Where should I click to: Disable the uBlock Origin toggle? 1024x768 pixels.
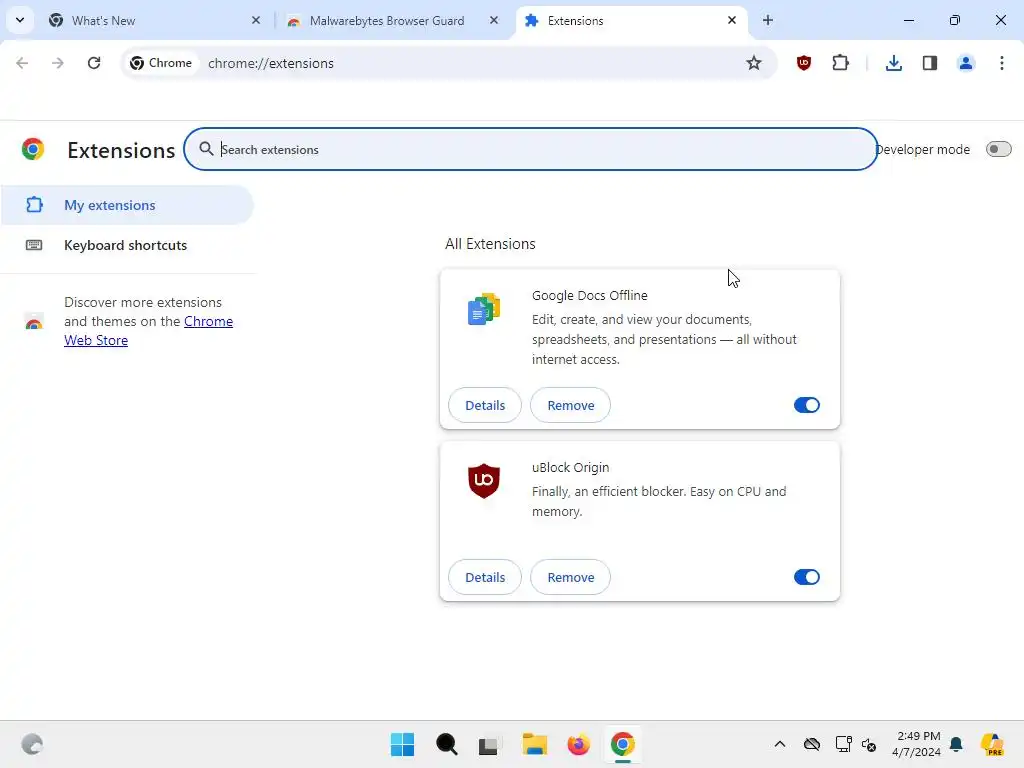coord(807,577)
